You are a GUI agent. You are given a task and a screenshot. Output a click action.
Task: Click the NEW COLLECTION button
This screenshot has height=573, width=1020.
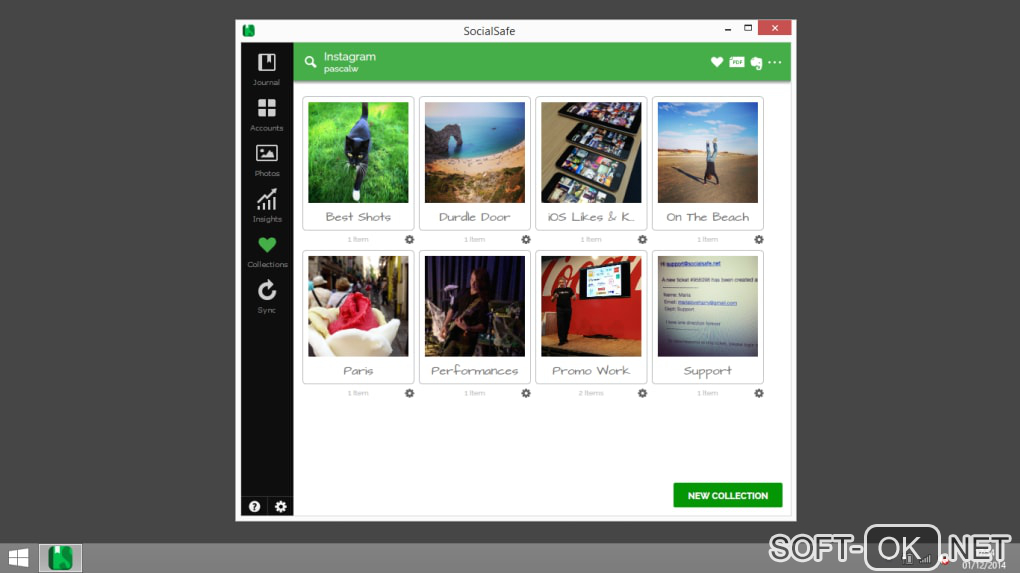[x=728, y=495]
